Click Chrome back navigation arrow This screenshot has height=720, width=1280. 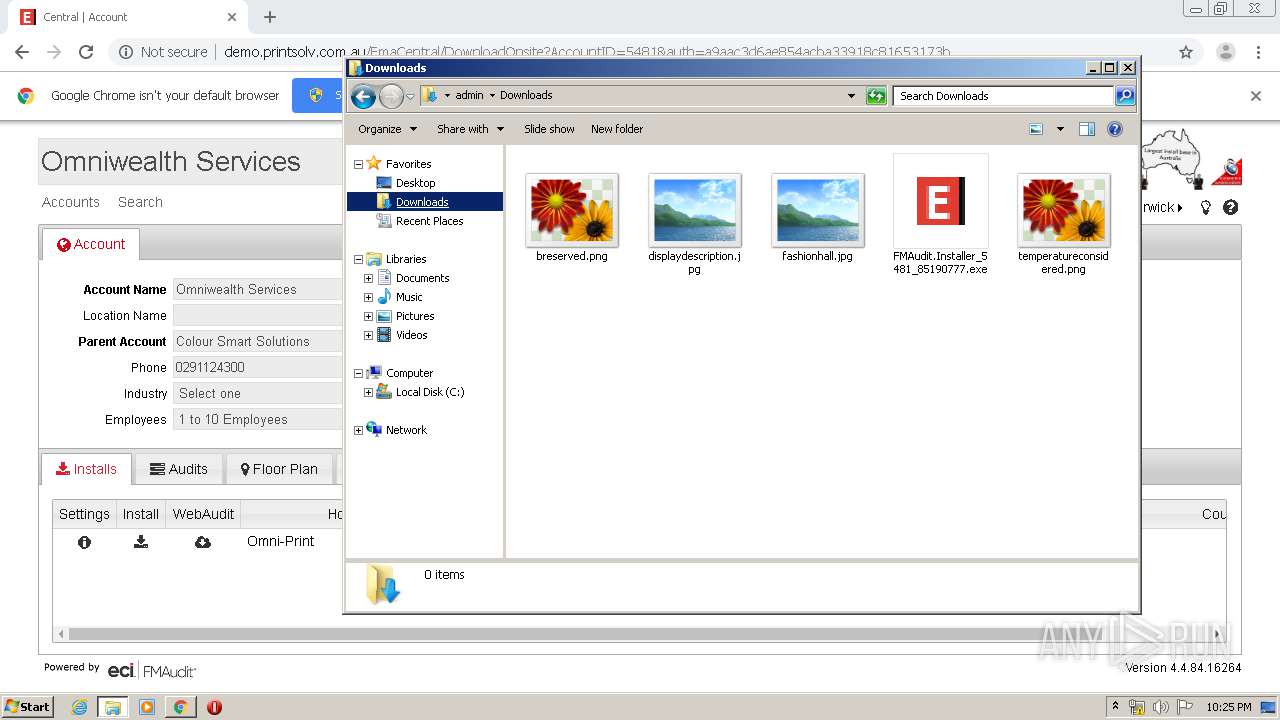pyautogui.click(x=22, y=52)
